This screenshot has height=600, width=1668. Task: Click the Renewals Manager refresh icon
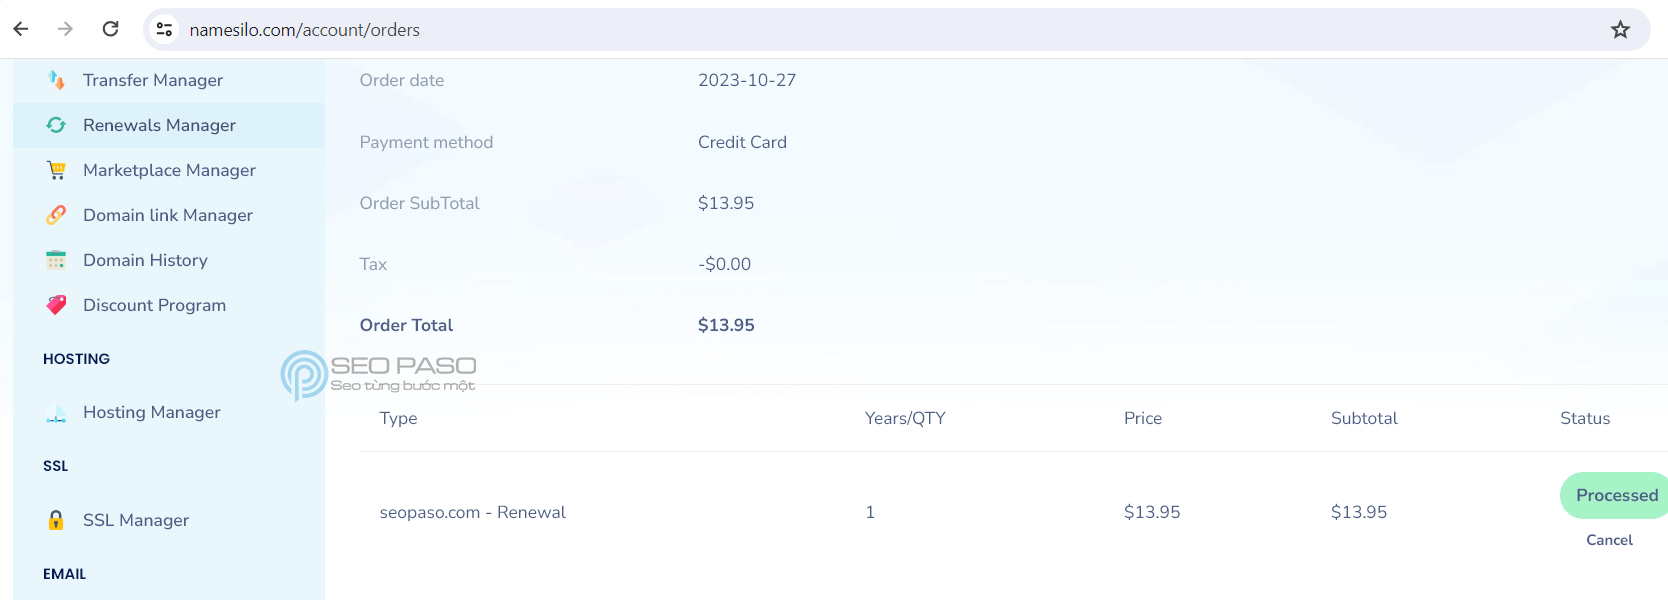click(56, 125)
